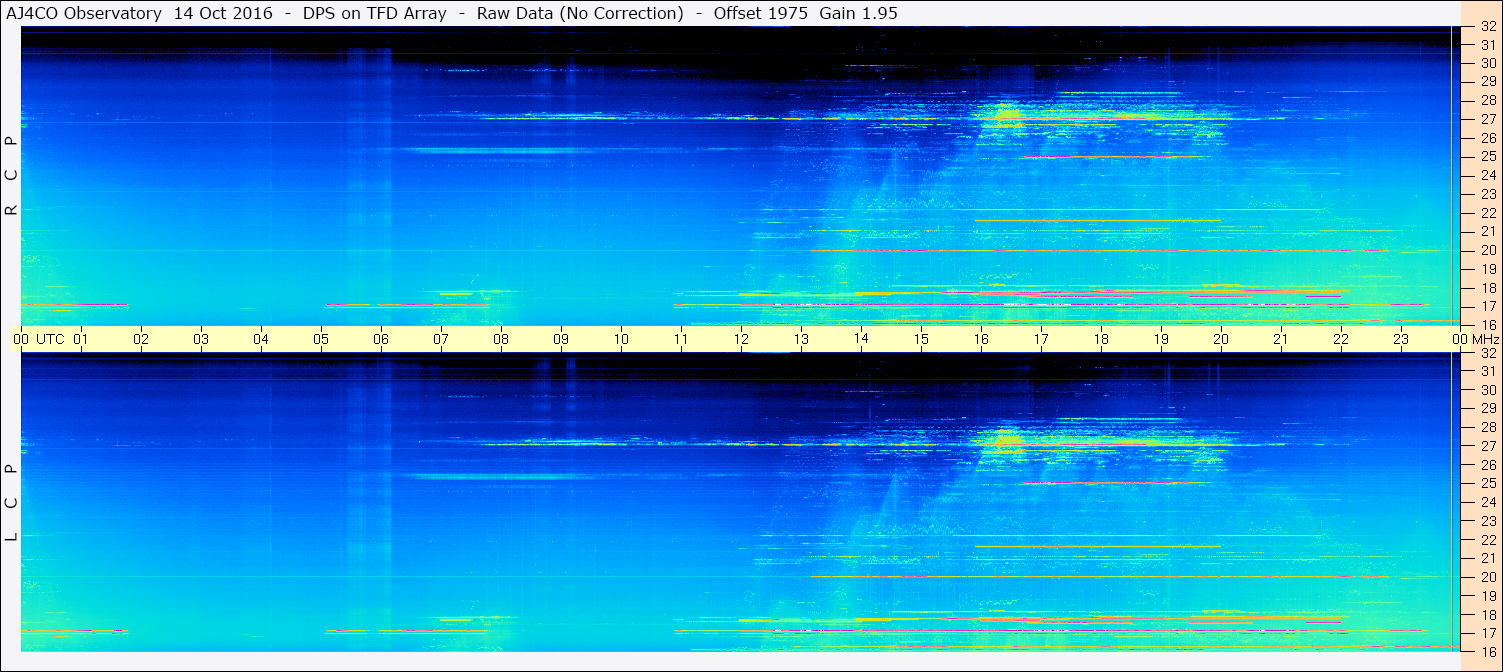
Task: Click the 21 MHz label in the LCP panel
Action: pyautogui.click(x=1488, y=558)
